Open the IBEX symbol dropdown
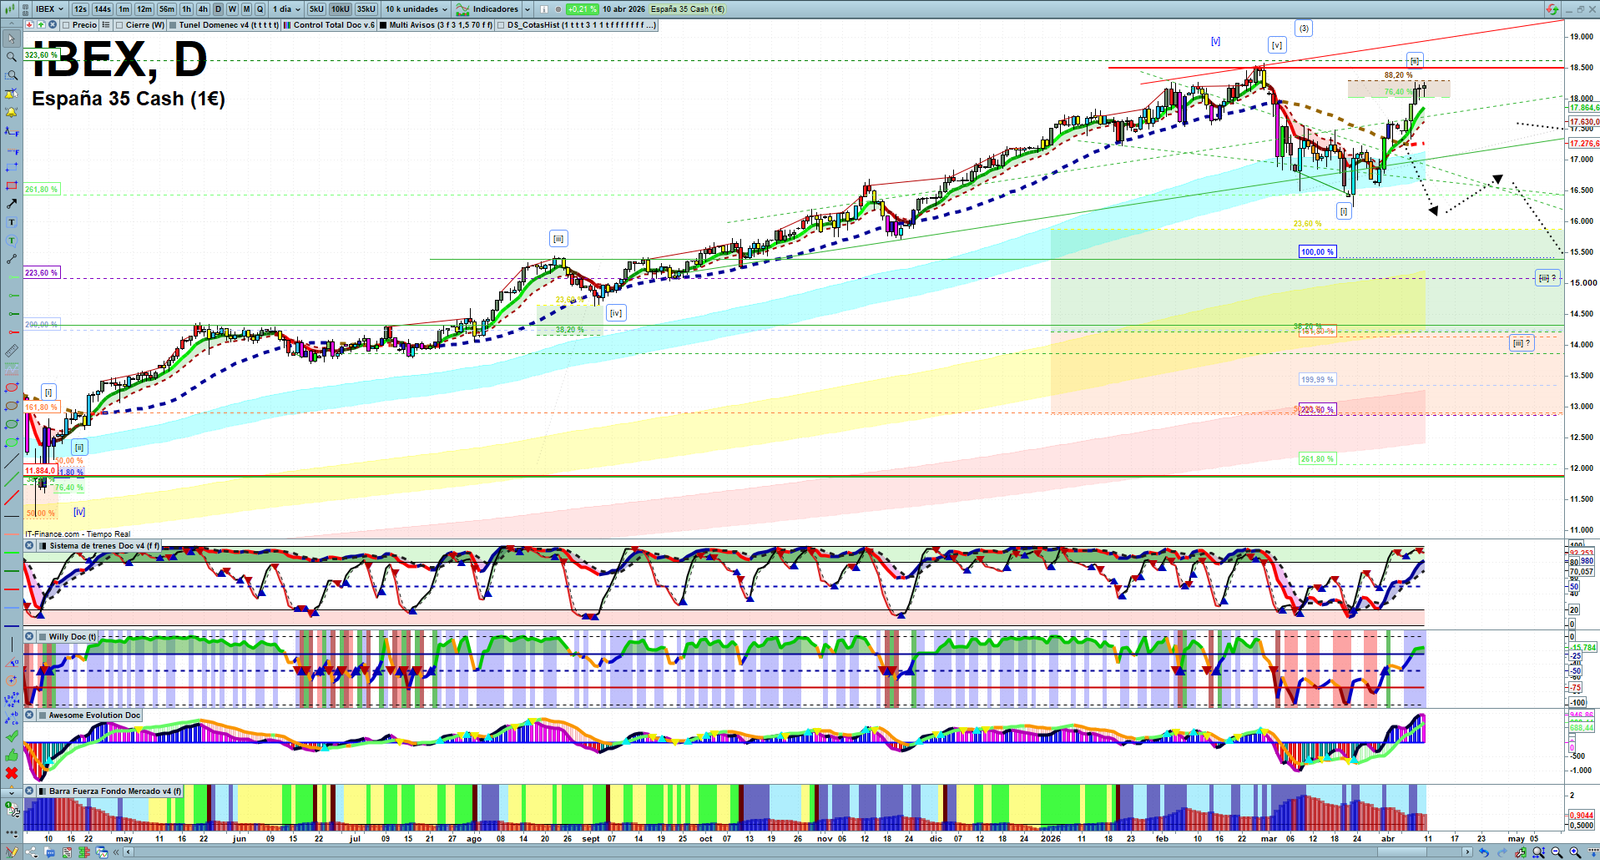This screenshot has width=1600, height=860. tap(49, 9)
